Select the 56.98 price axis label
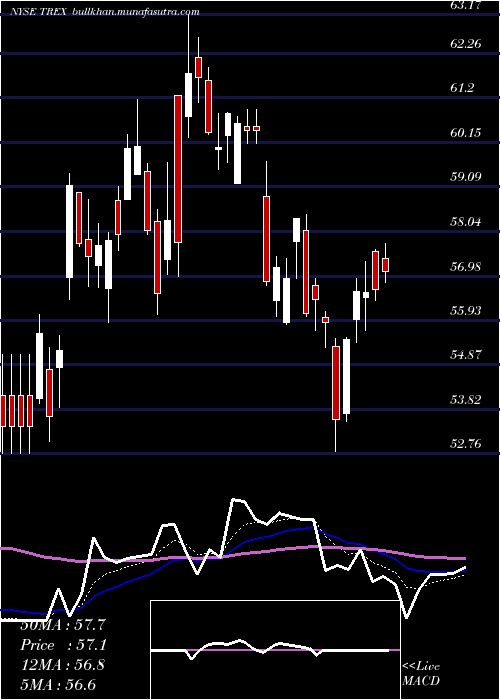 pyautogui.click(x=466, y=267)
